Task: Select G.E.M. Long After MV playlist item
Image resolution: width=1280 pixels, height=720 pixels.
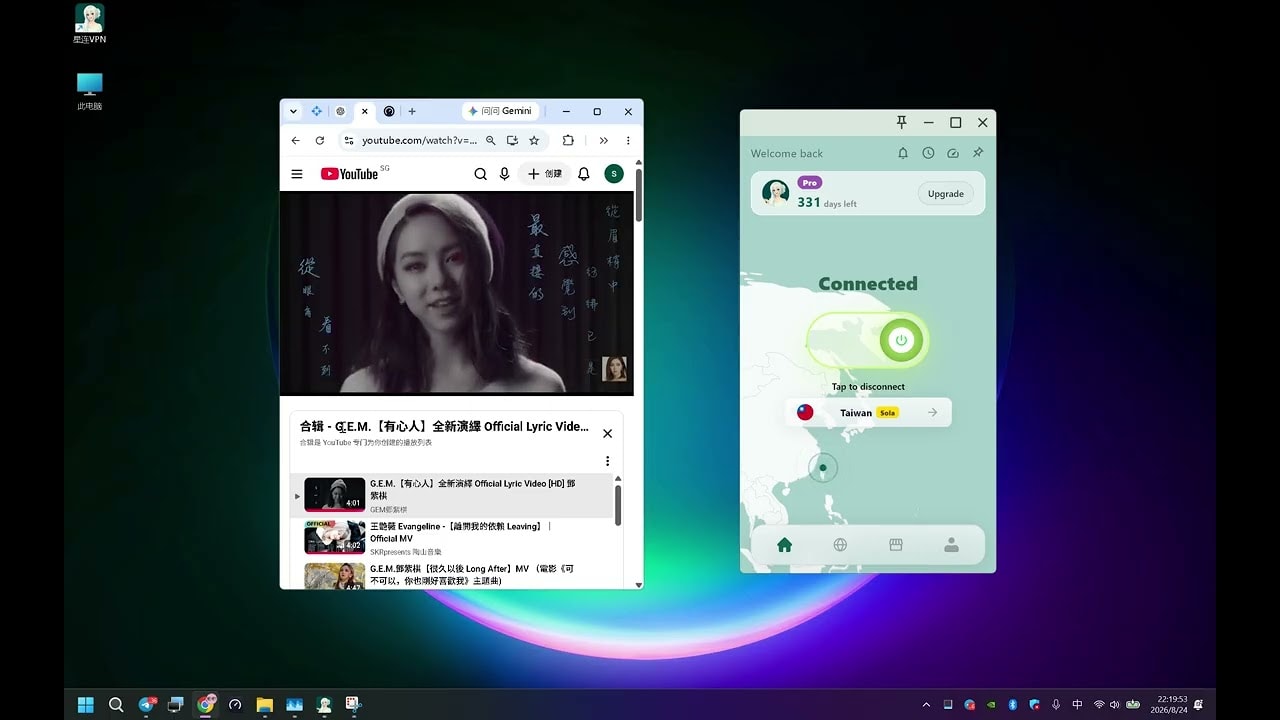Action: pos(451,576)
